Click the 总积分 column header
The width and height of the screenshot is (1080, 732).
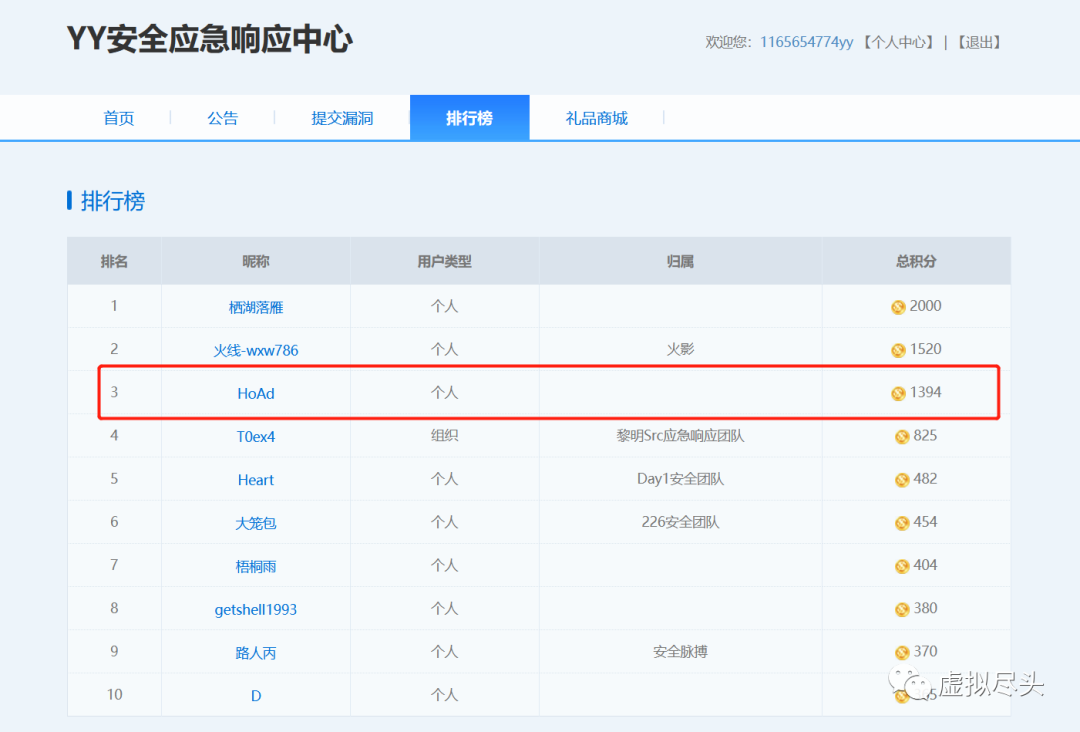coord(916,261)
